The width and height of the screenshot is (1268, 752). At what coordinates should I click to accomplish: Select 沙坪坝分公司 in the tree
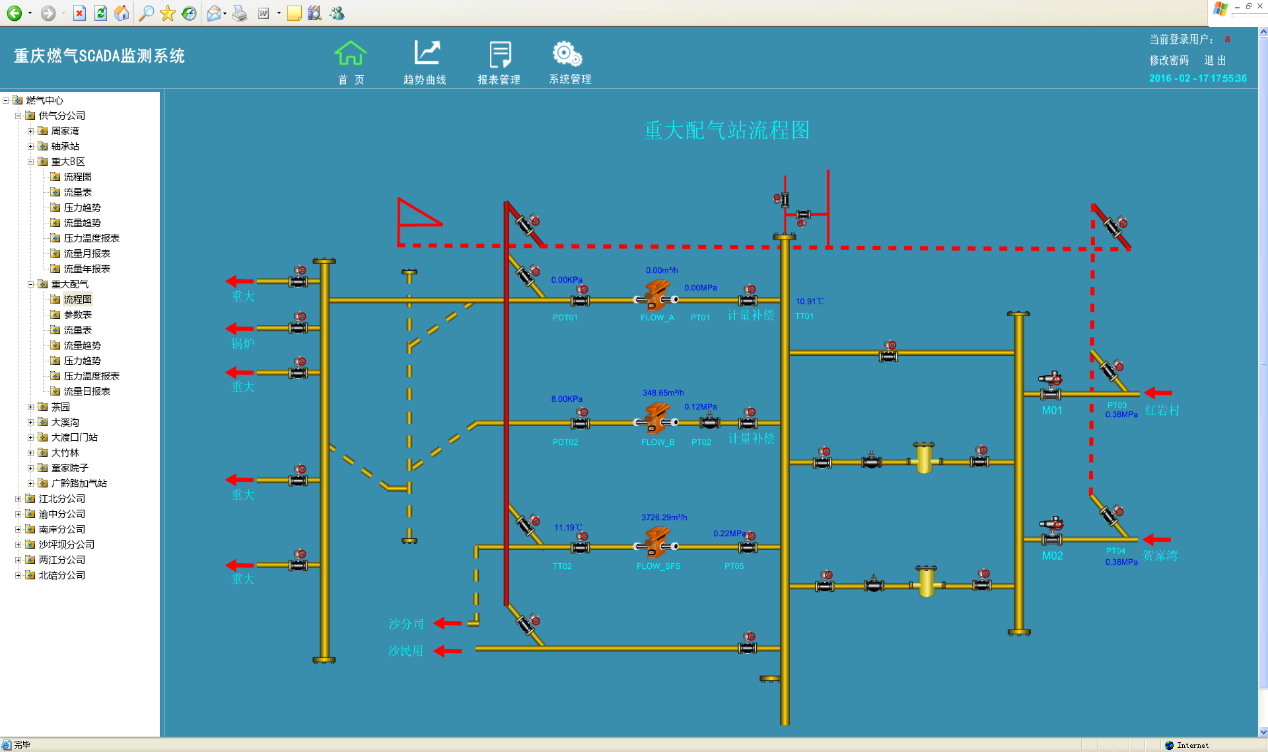(x=67, y=545)
